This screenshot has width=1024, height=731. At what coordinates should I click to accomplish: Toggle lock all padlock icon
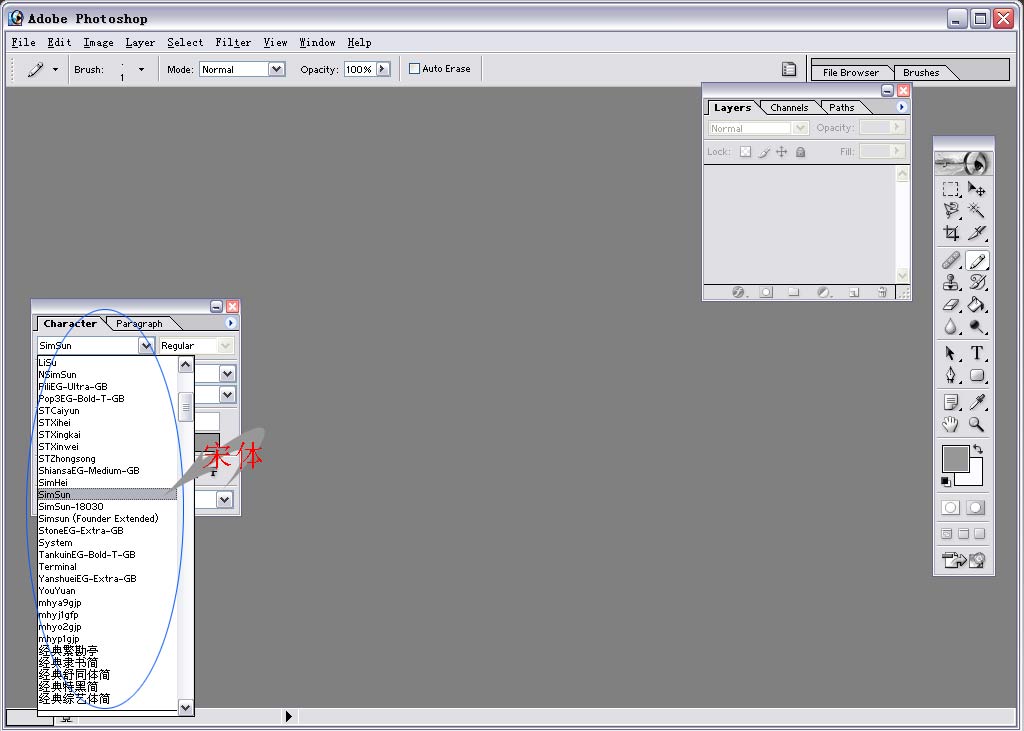pyautogui.click(x=800, y=152)
